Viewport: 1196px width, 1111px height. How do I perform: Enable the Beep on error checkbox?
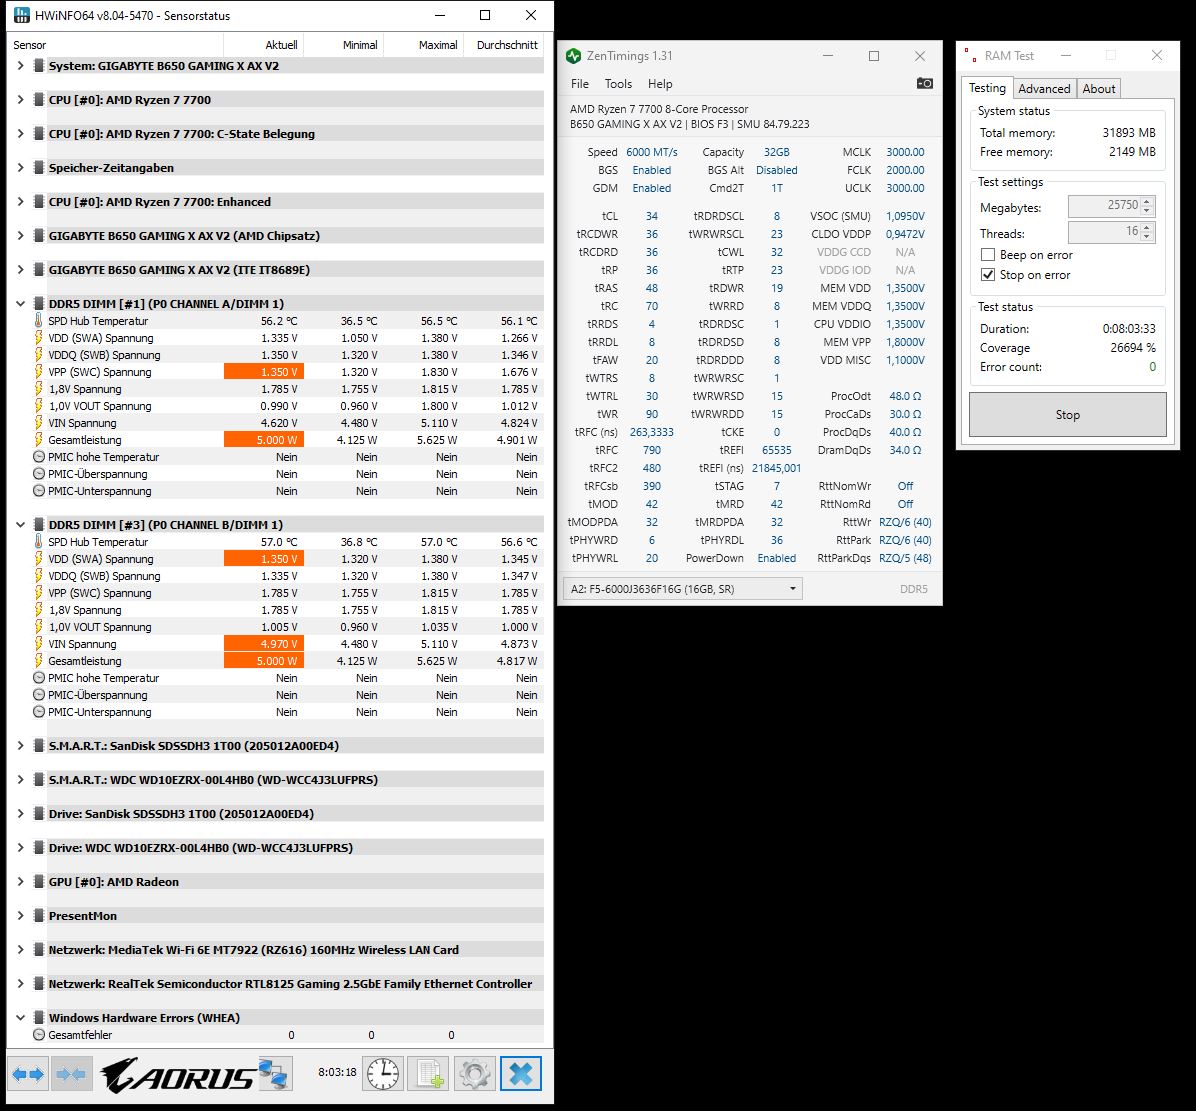[988, 255]
